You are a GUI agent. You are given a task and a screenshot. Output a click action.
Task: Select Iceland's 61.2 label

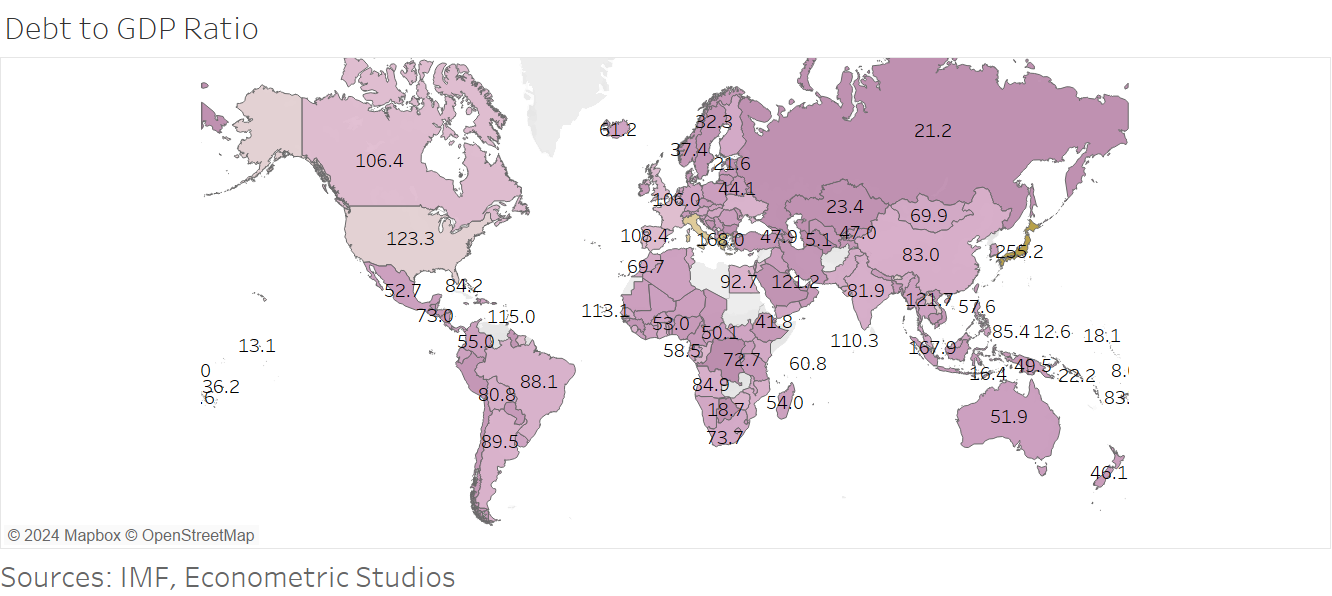pos(618,130)
